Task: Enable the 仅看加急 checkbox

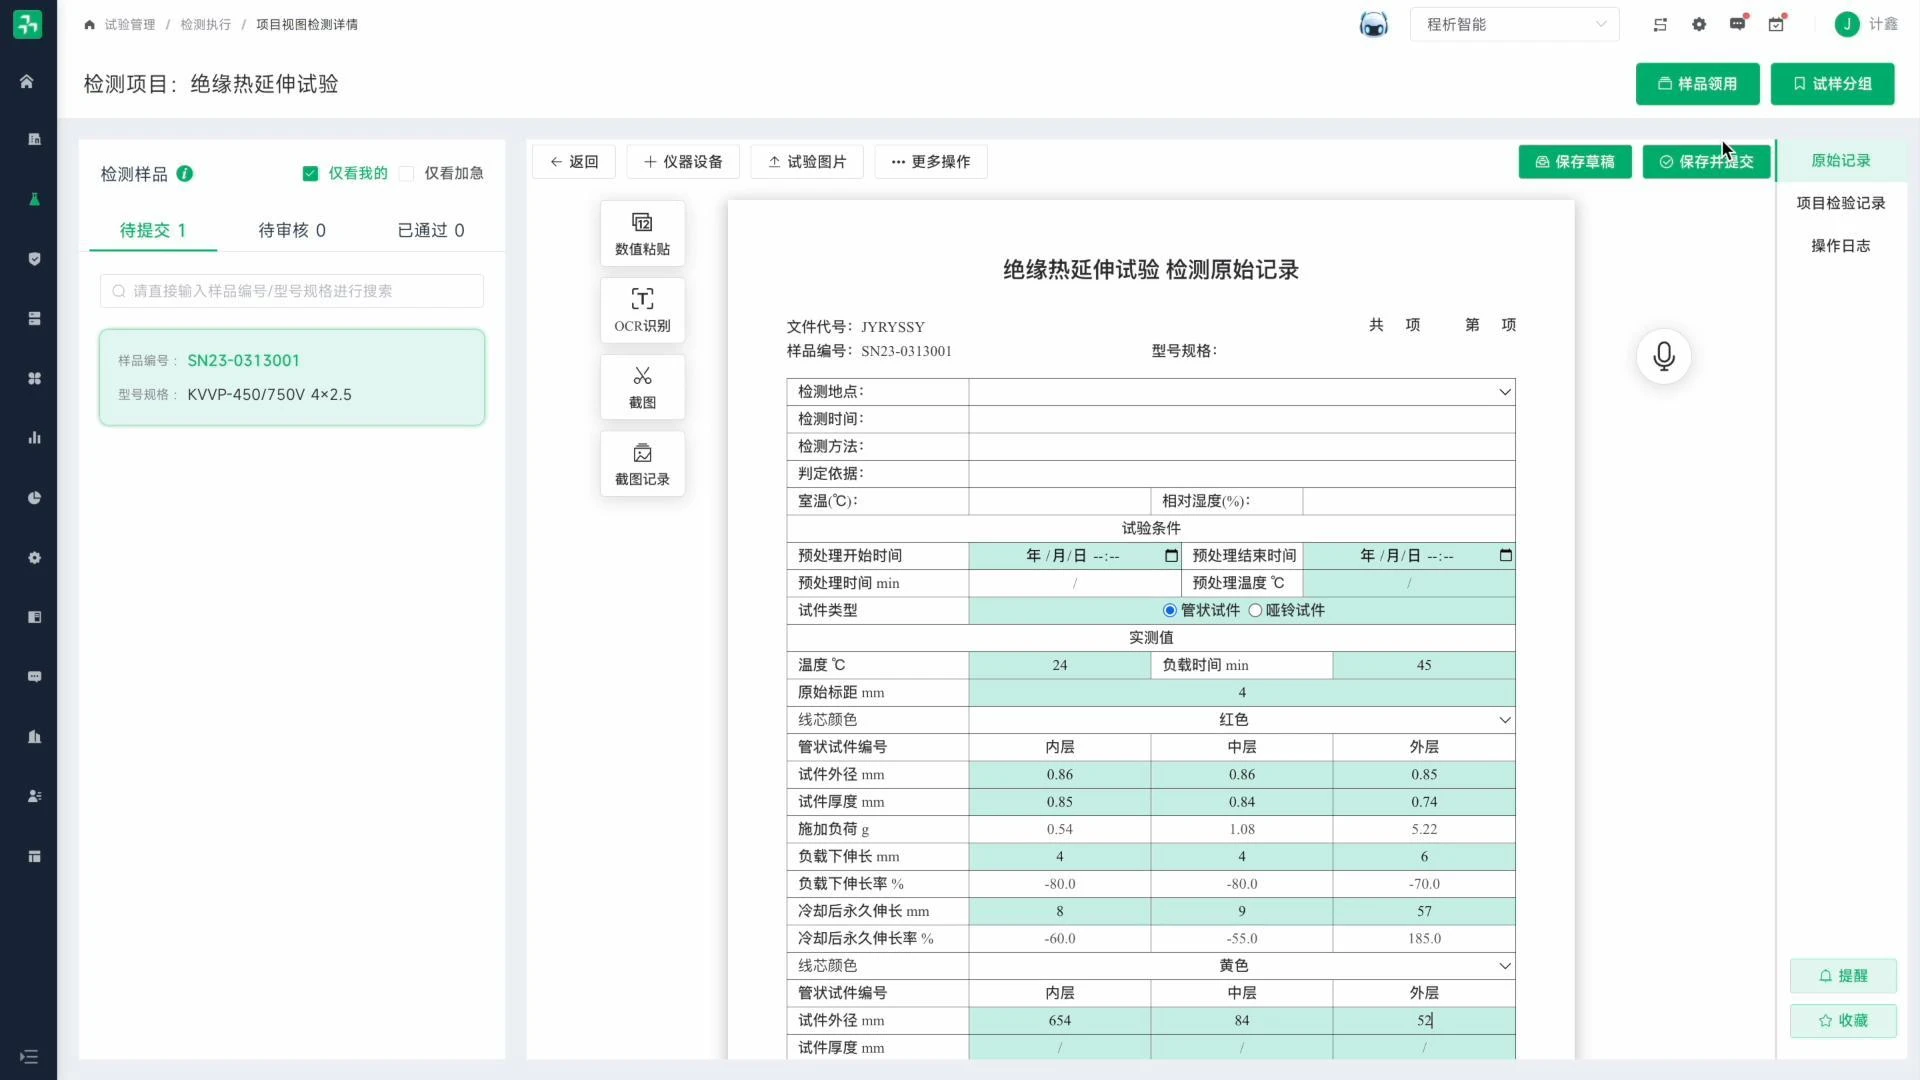Action: click(406, 173)
